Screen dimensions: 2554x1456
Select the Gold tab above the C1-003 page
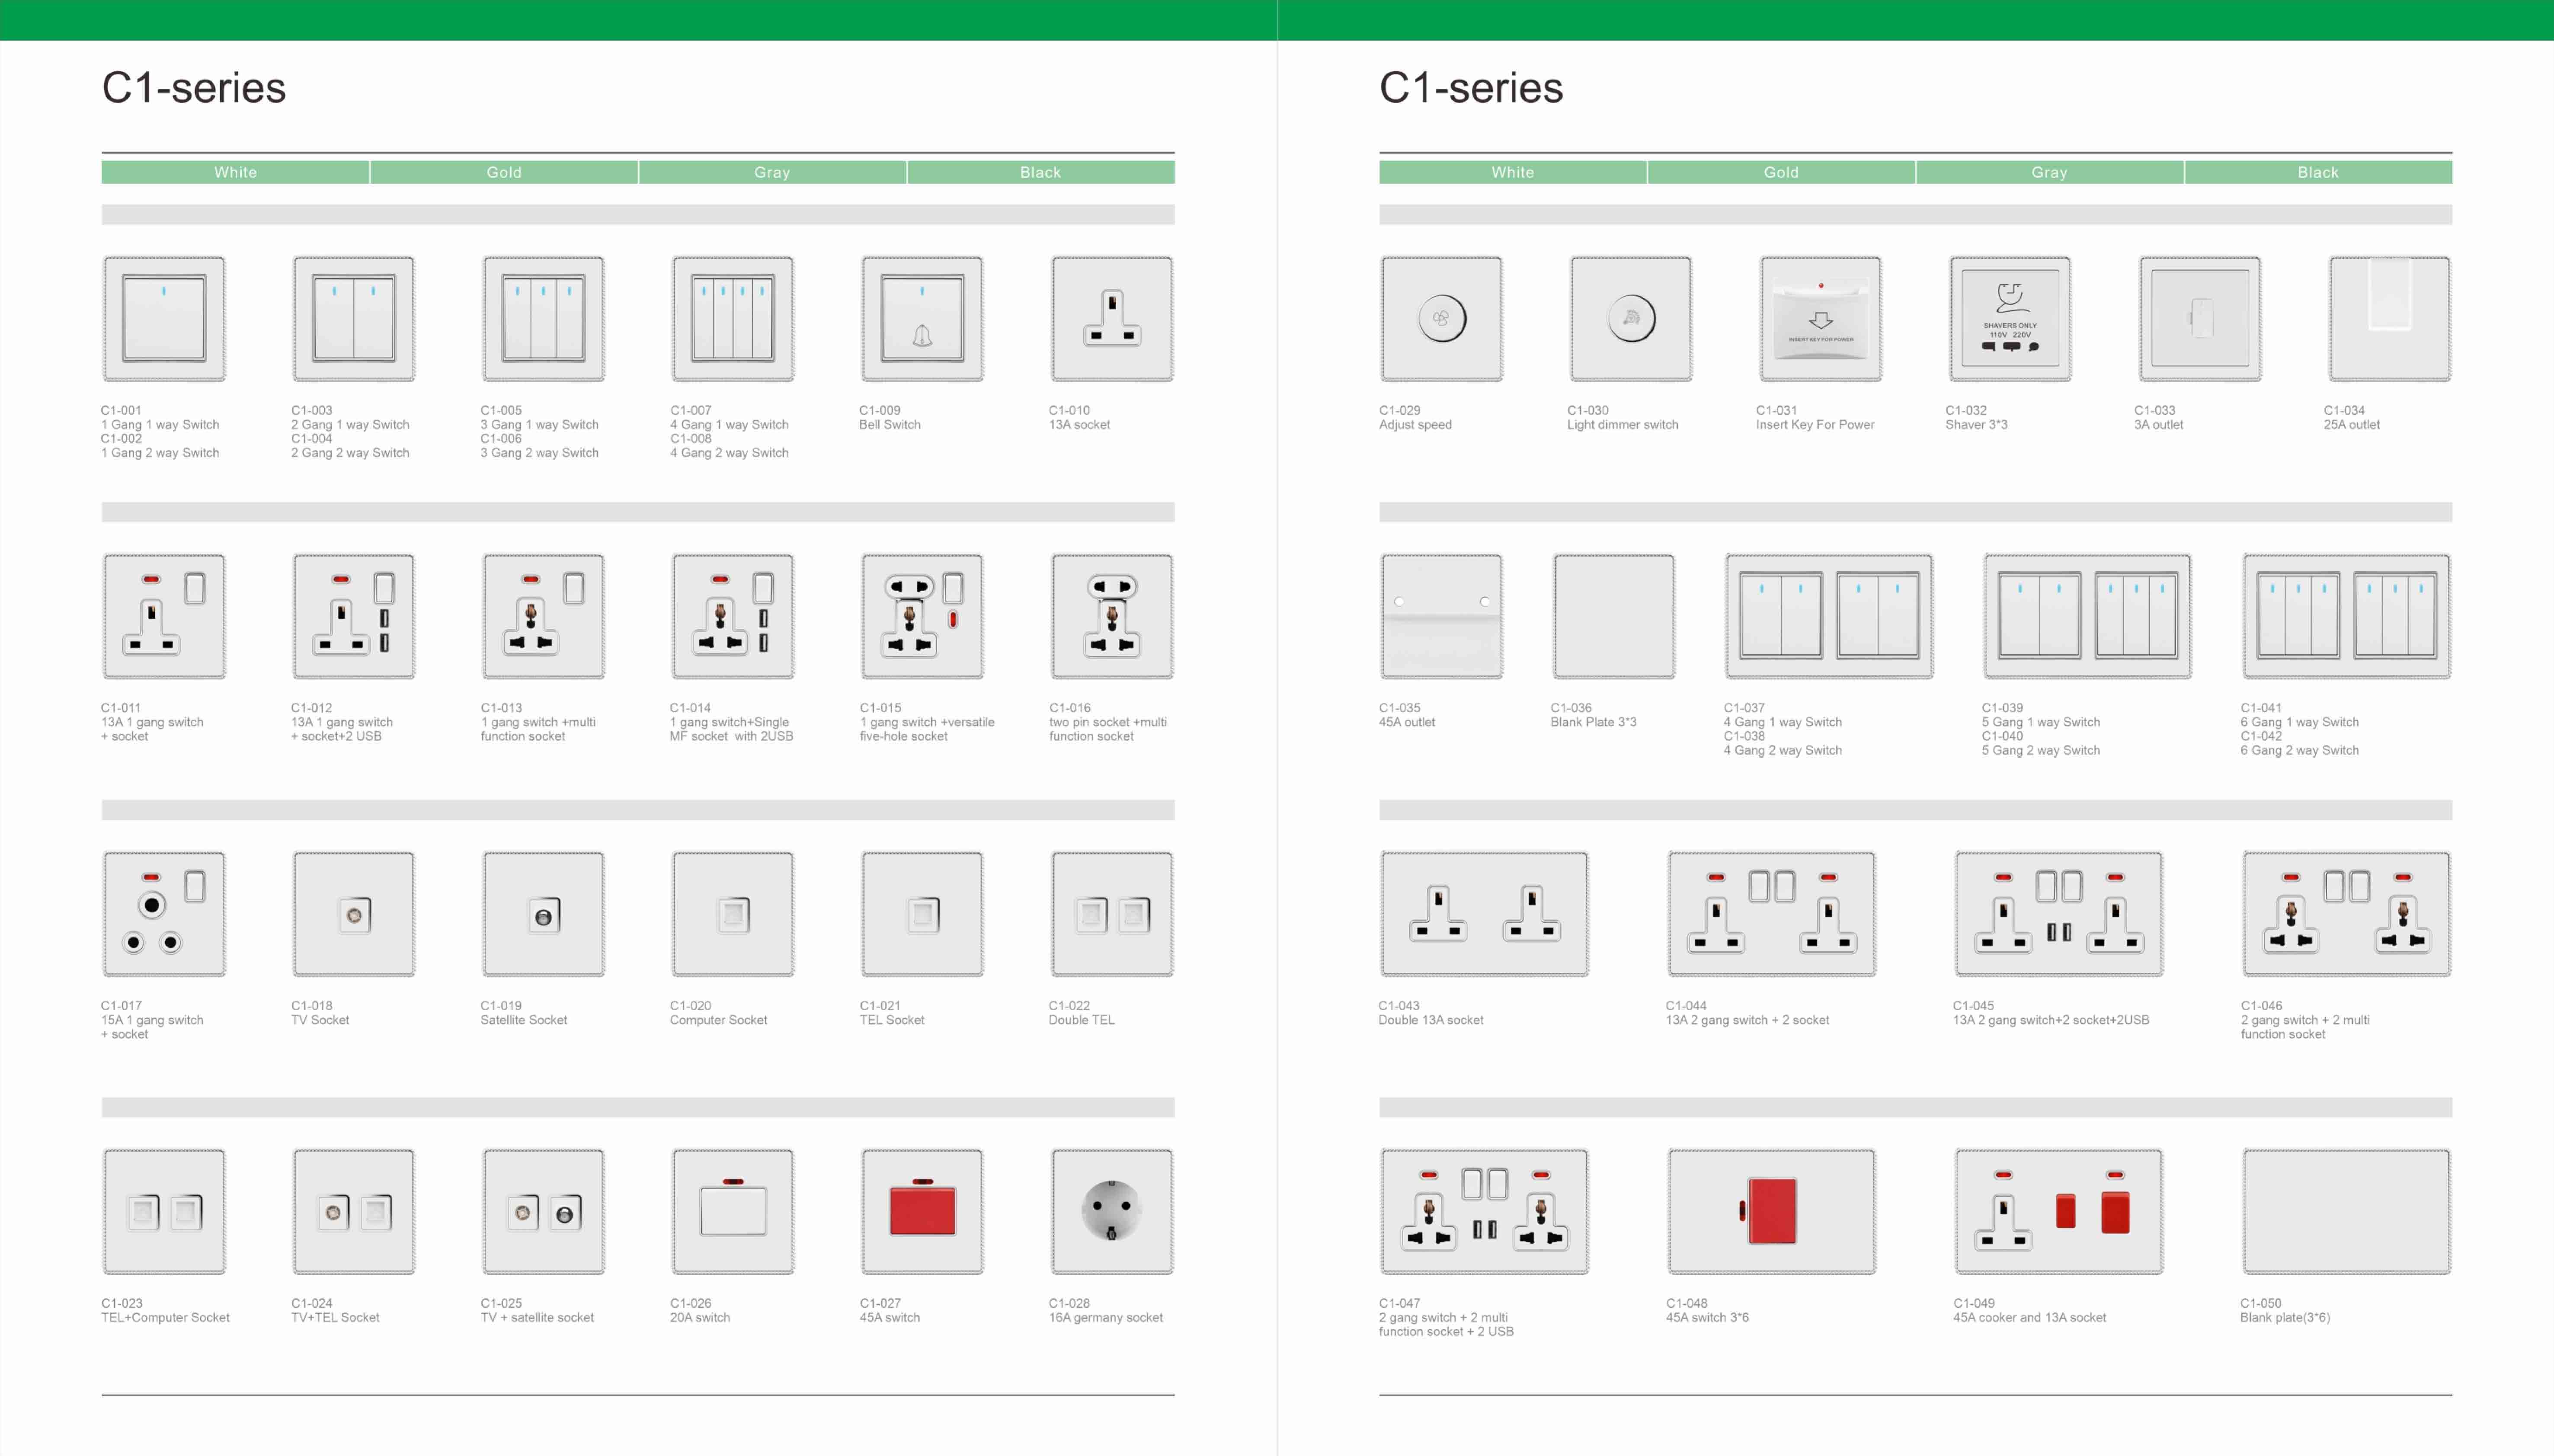504,172
